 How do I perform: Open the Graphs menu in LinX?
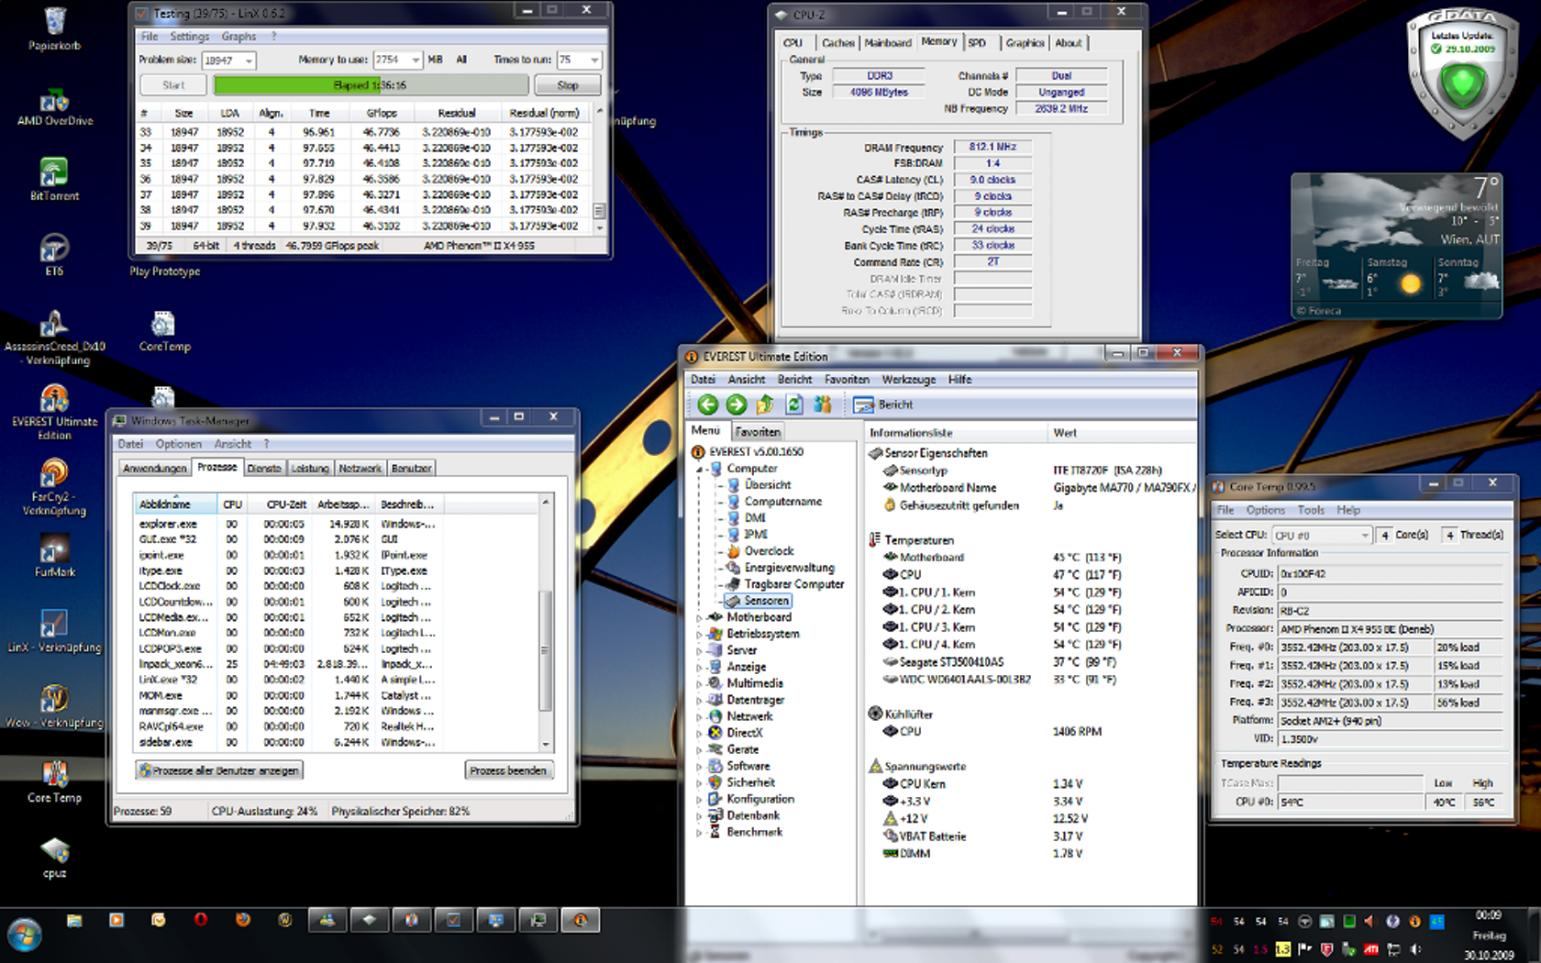(238, 36)
